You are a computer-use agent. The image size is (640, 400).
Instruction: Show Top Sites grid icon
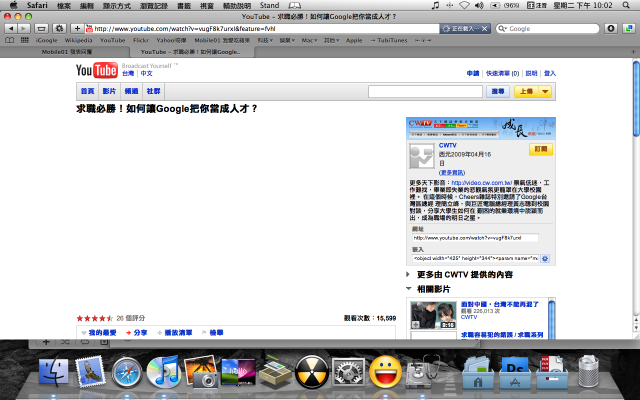pyautogui.click(x=24, y=40)
